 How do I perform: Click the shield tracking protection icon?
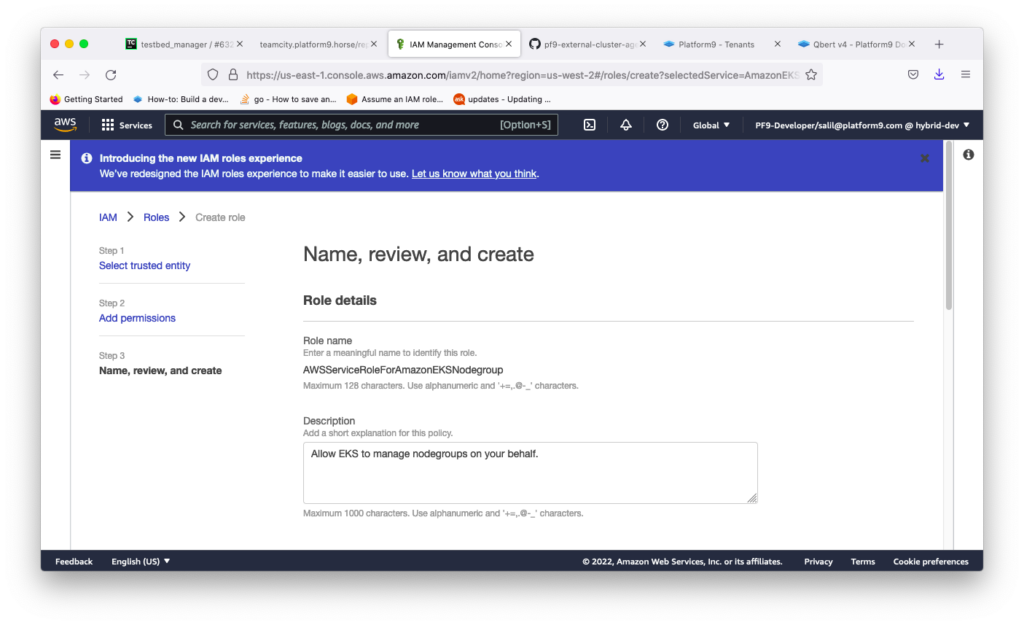point(213,75)
